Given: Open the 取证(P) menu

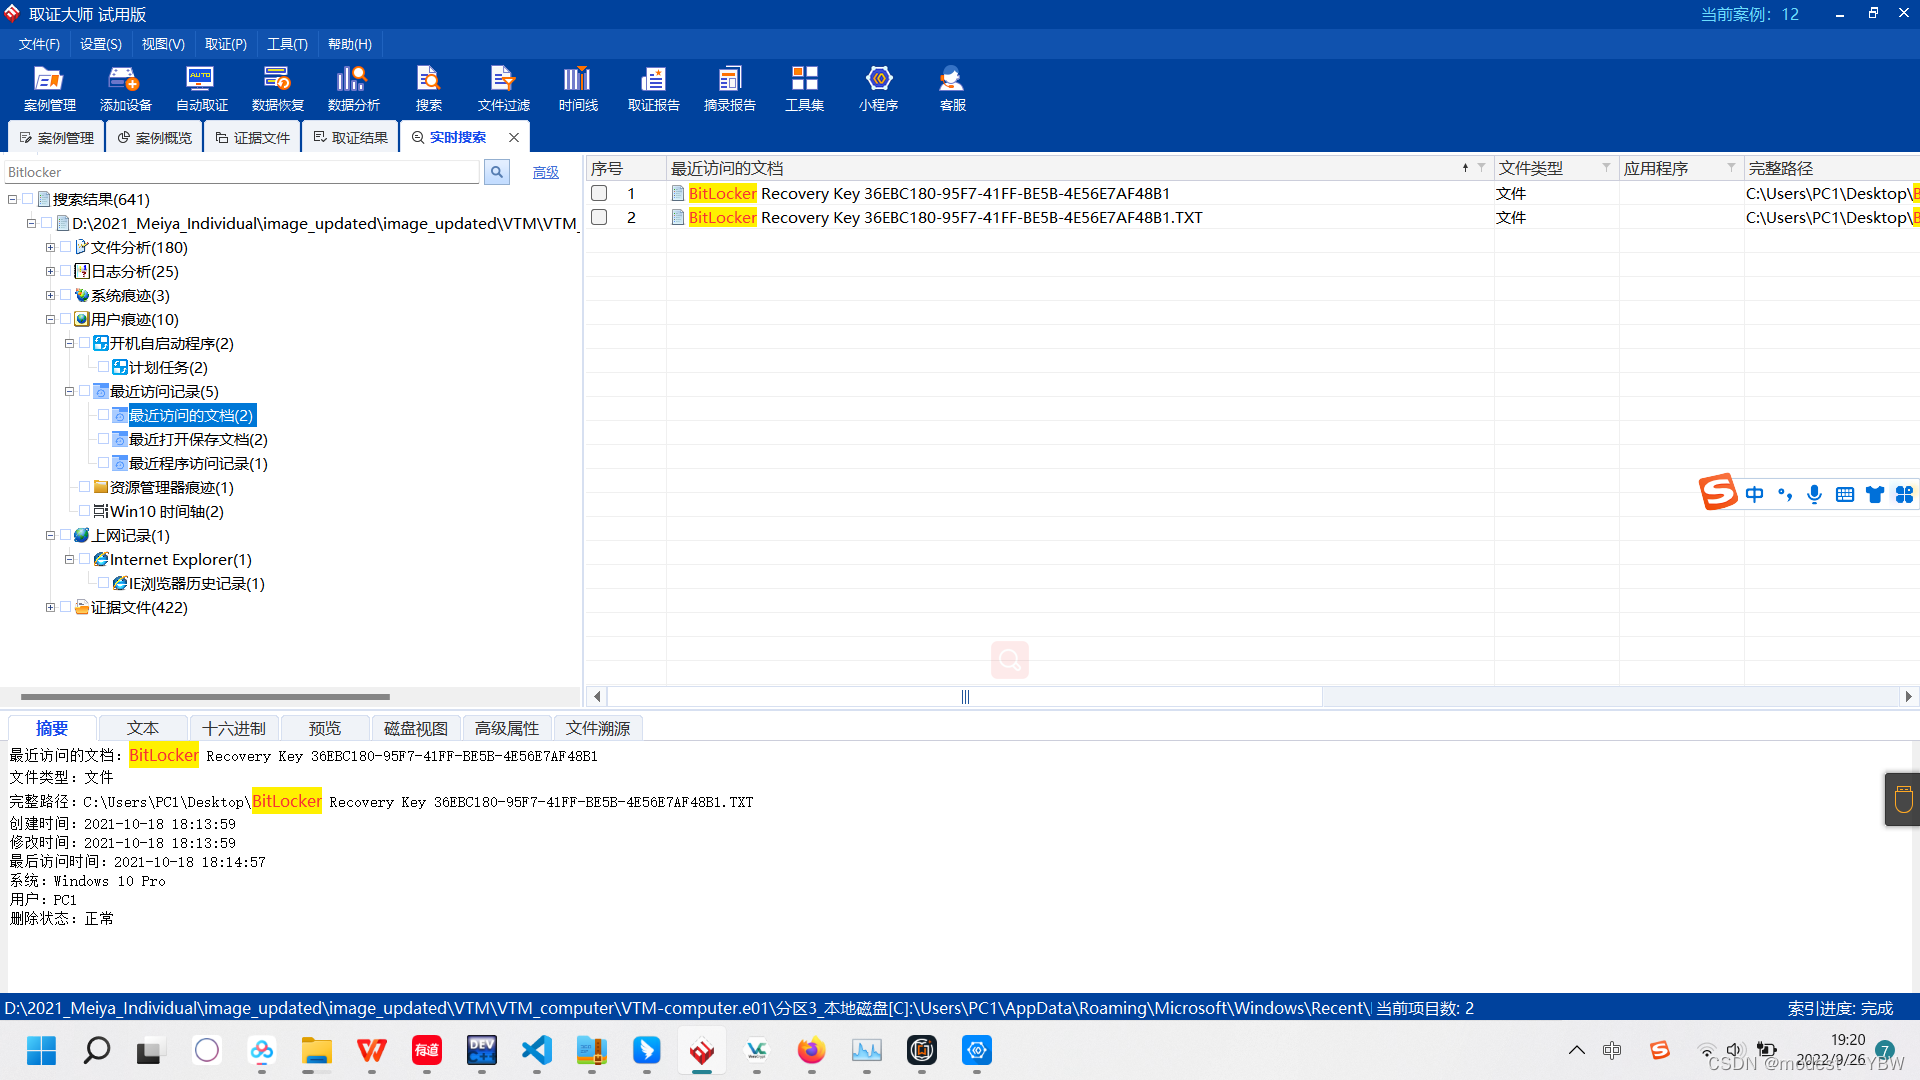Looking at the screenshot, I should pos(225,44).
